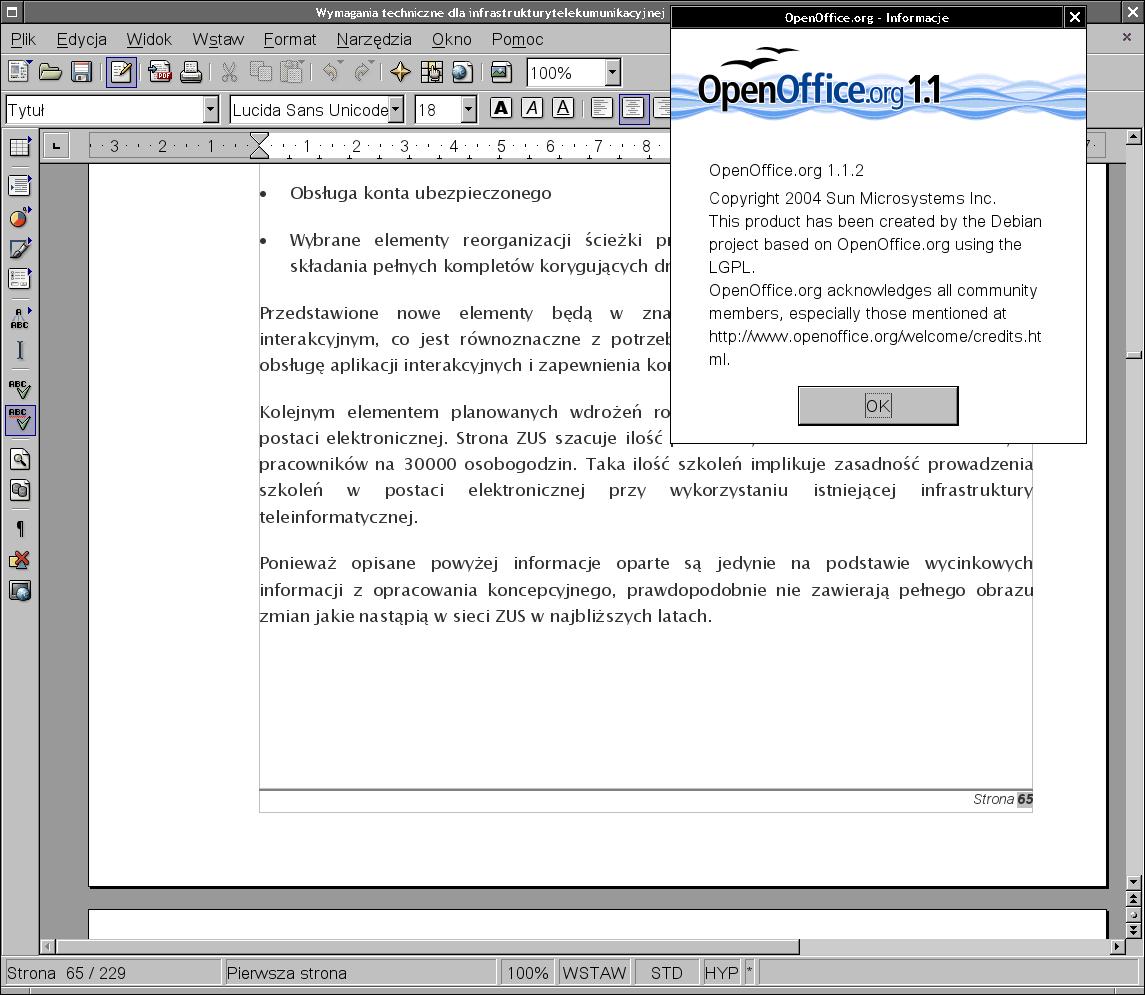This screenshot has width=1145, height=995.
Task: Center the text alignment
Action: click(x=633, y=110)
